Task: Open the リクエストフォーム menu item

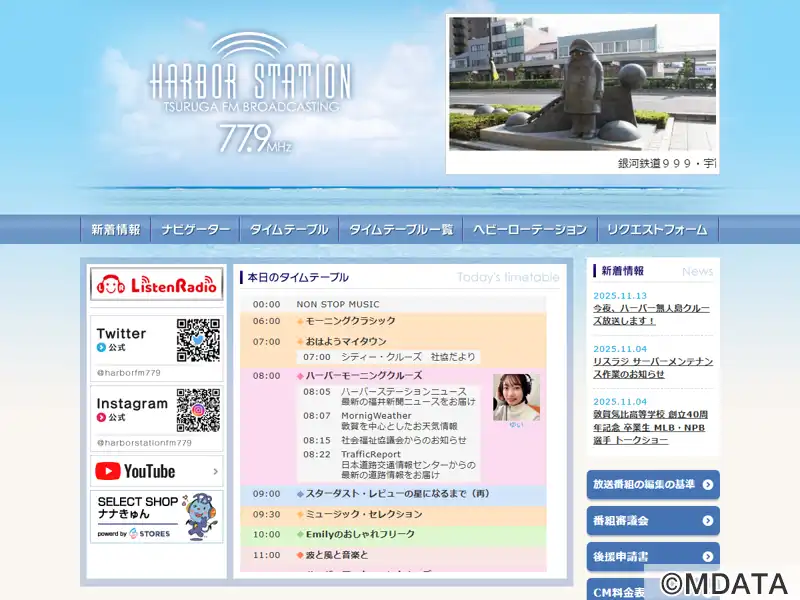Action: pos(657,230)
